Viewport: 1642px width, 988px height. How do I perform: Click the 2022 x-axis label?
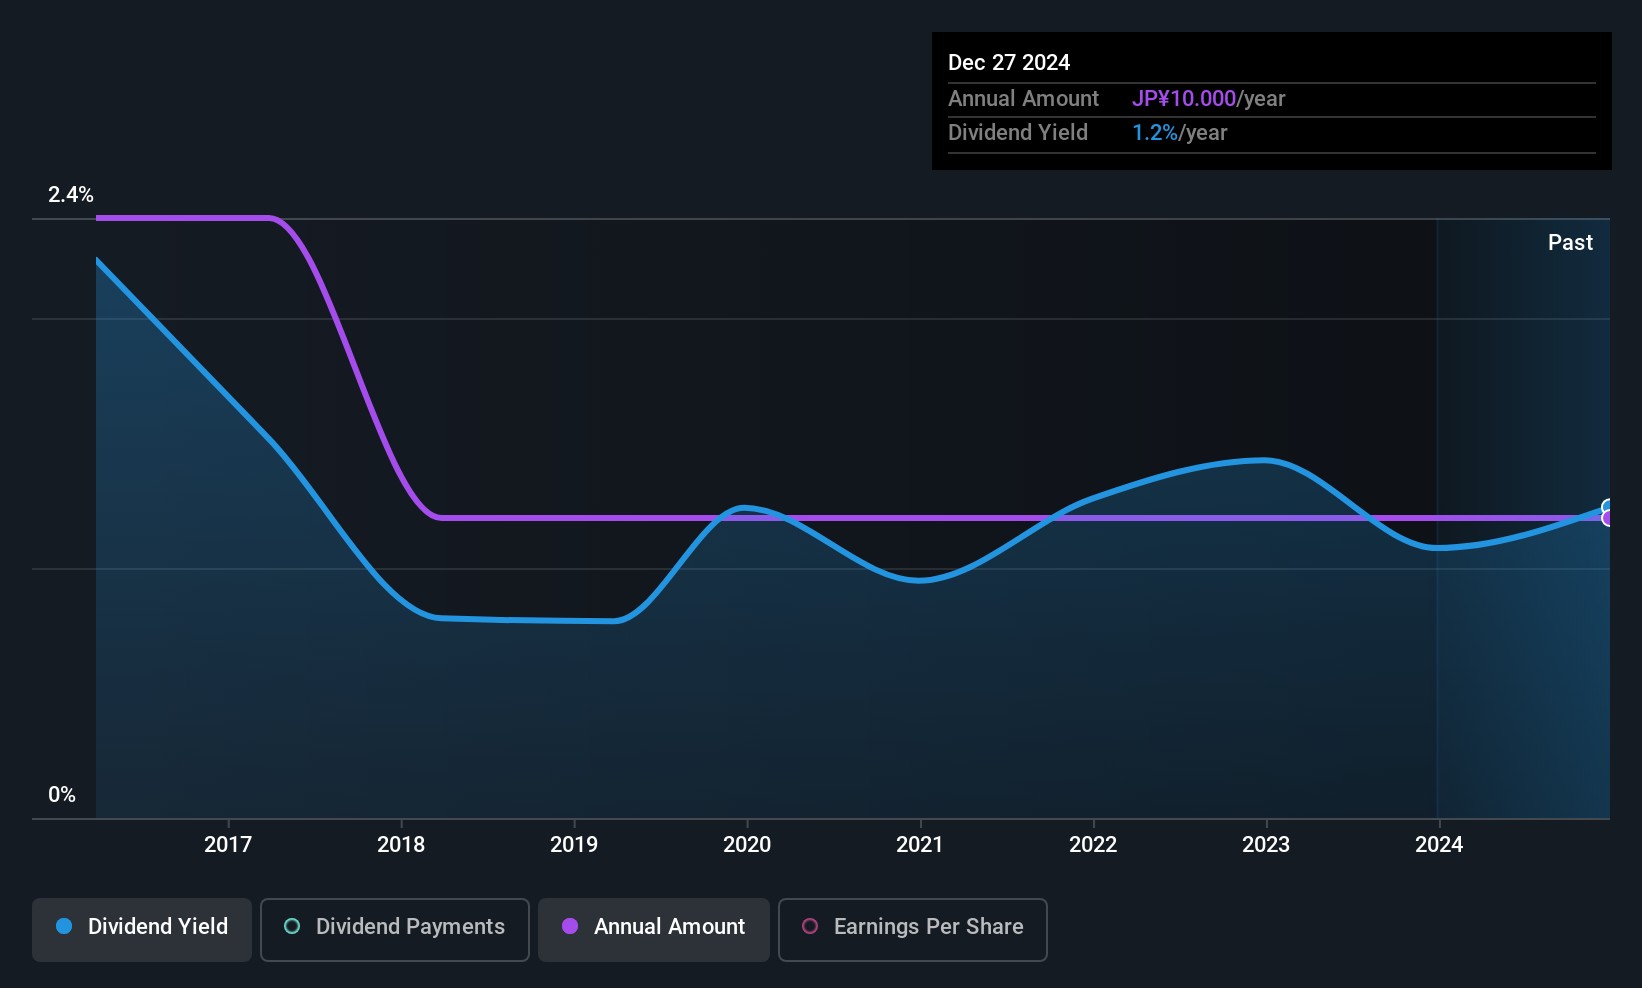[x=1093, y=844]
